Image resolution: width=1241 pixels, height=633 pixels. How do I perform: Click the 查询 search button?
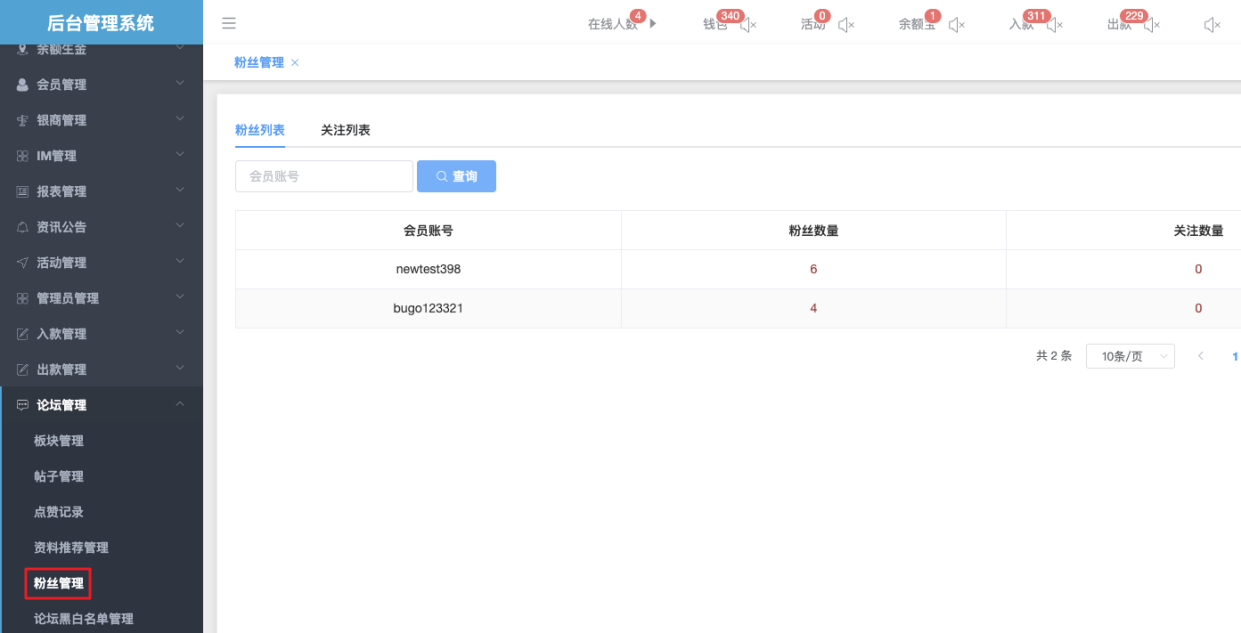456,176
